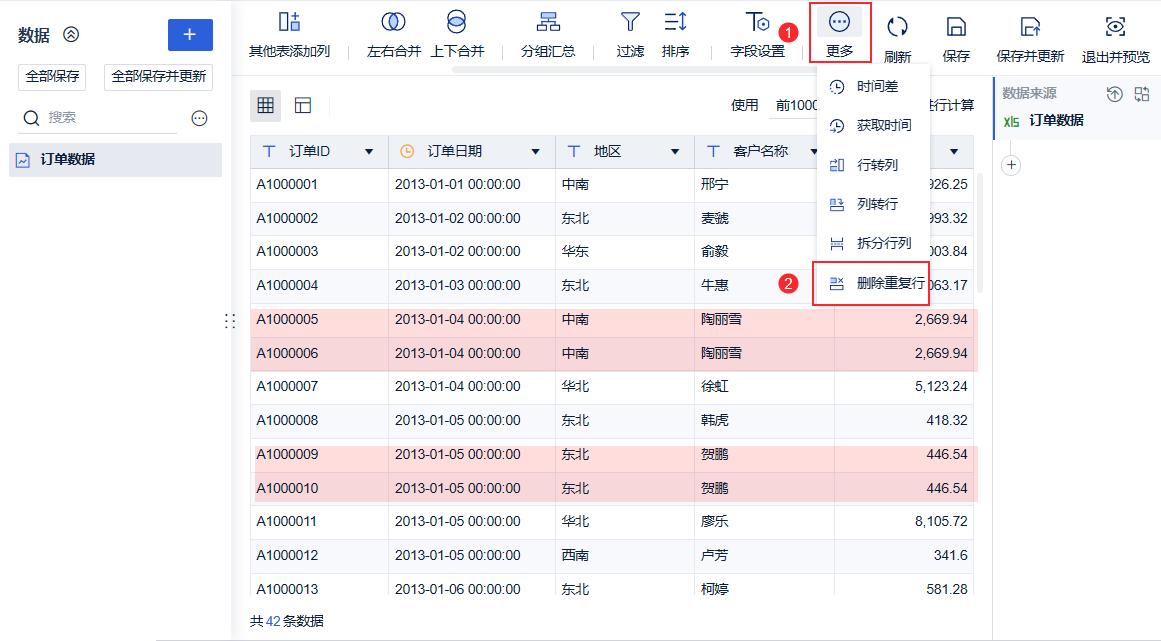This screenshot has height=641, width=1161.
Task: Choose 时间差 from the more menu
Action: pos(873,87)
